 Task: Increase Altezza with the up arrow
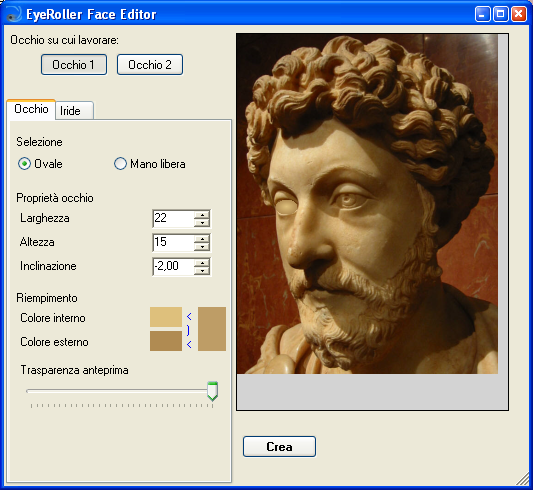pos(202,239)
